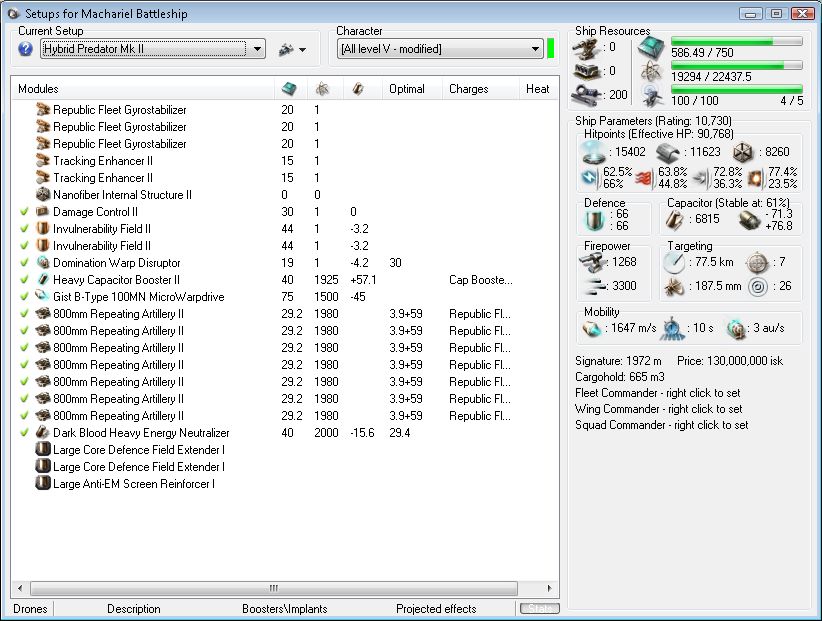
Task: Click the velocity icon showing 1647 m/s
Action: (591, 329)
